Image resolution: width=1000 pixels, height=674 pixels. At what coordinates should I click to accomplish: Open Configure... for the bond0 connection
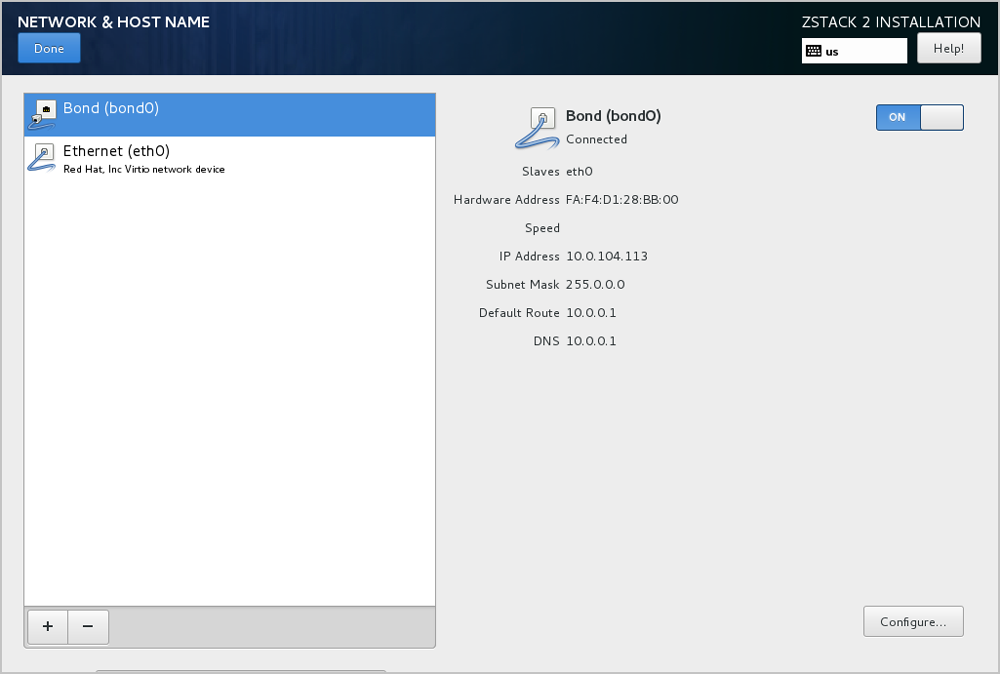pyautogui.click(x=912, y=621)
